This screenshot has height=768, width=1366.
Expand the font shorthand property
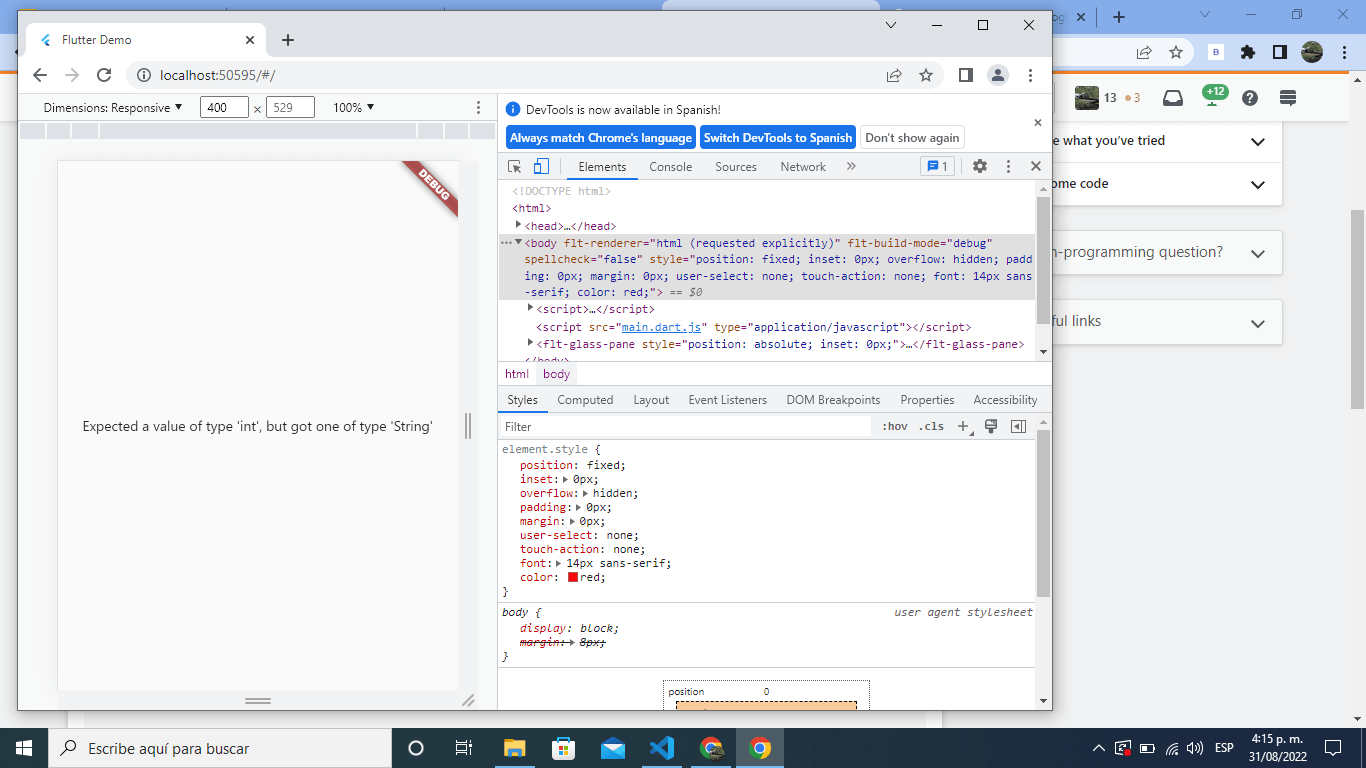[559, 563]
